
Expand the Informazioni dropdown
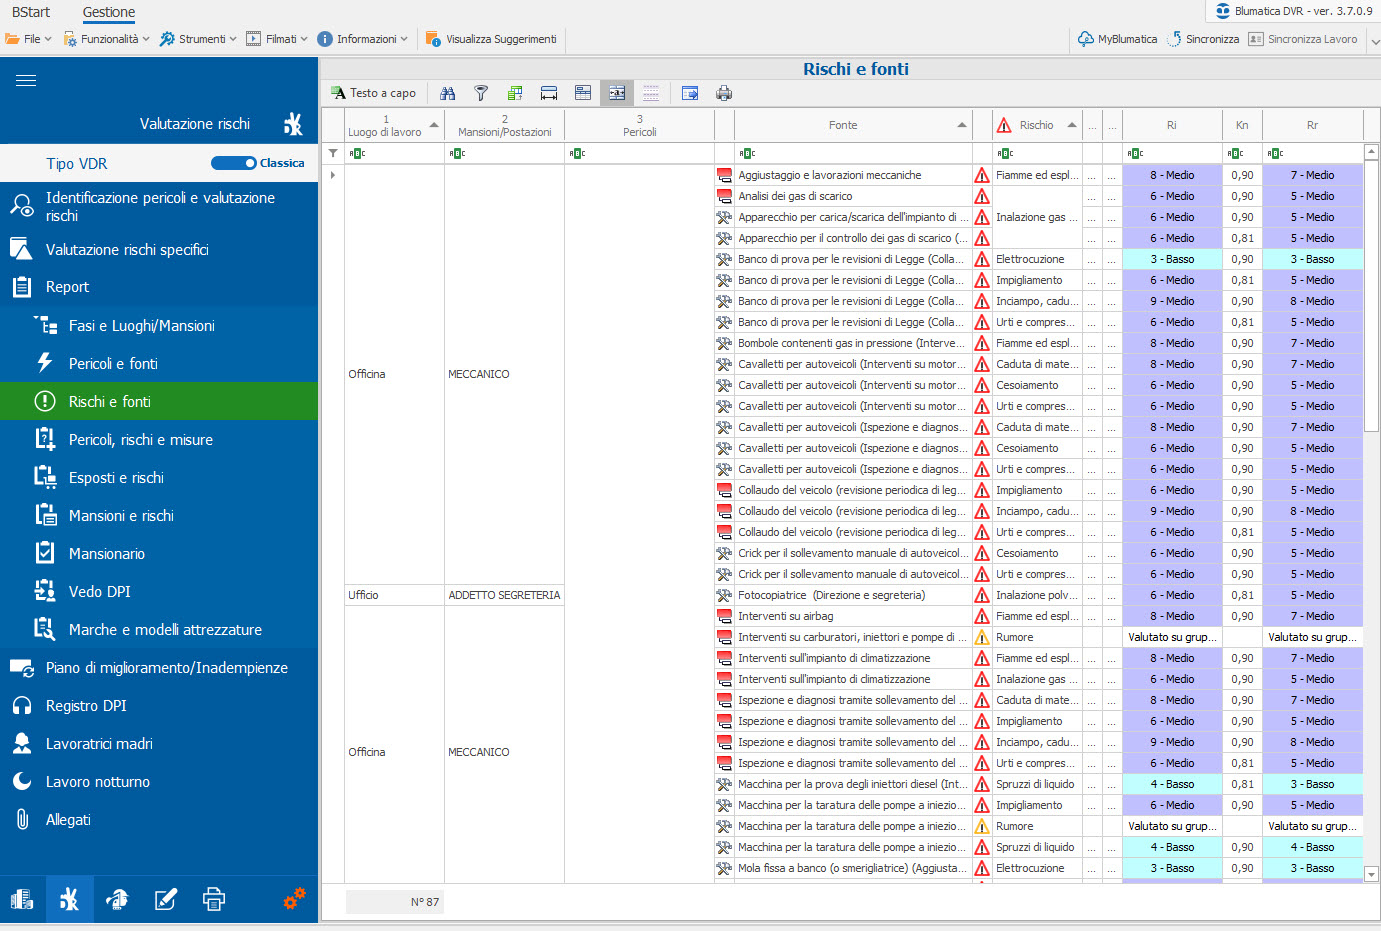pos(362,39)
